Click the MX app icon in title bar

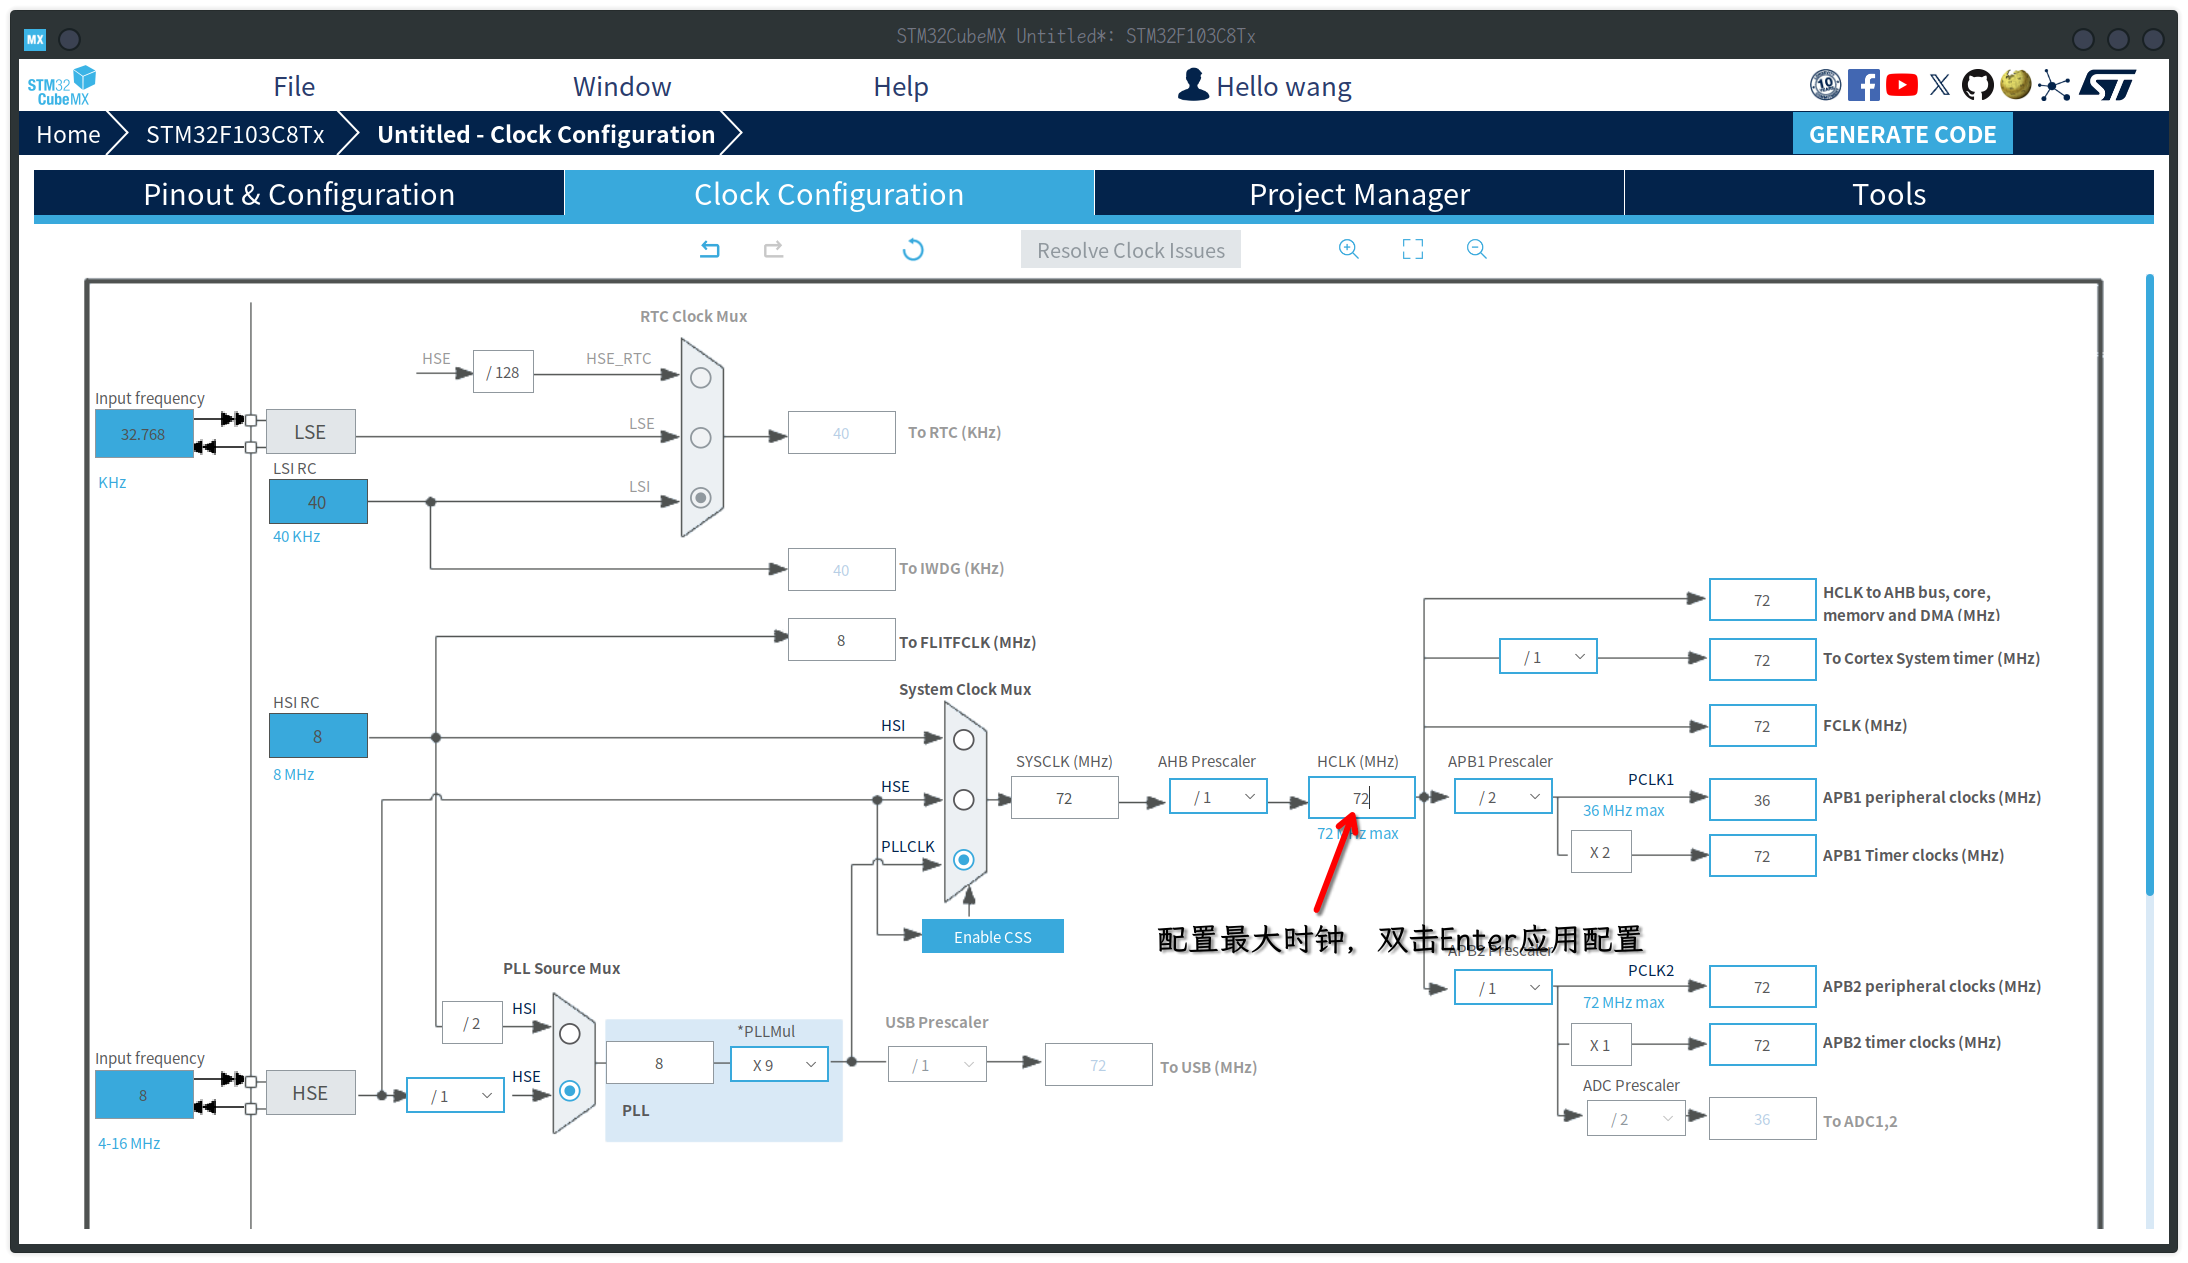pos(35,39)
